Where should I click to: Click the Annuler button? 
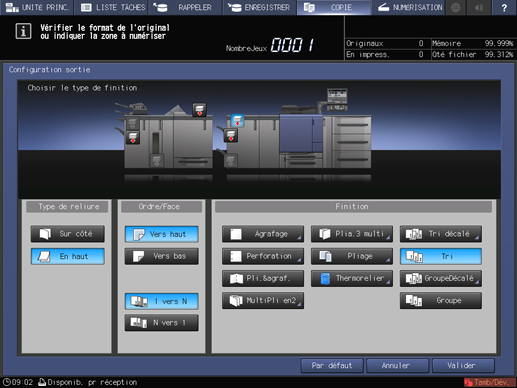[x=397, y=366]
